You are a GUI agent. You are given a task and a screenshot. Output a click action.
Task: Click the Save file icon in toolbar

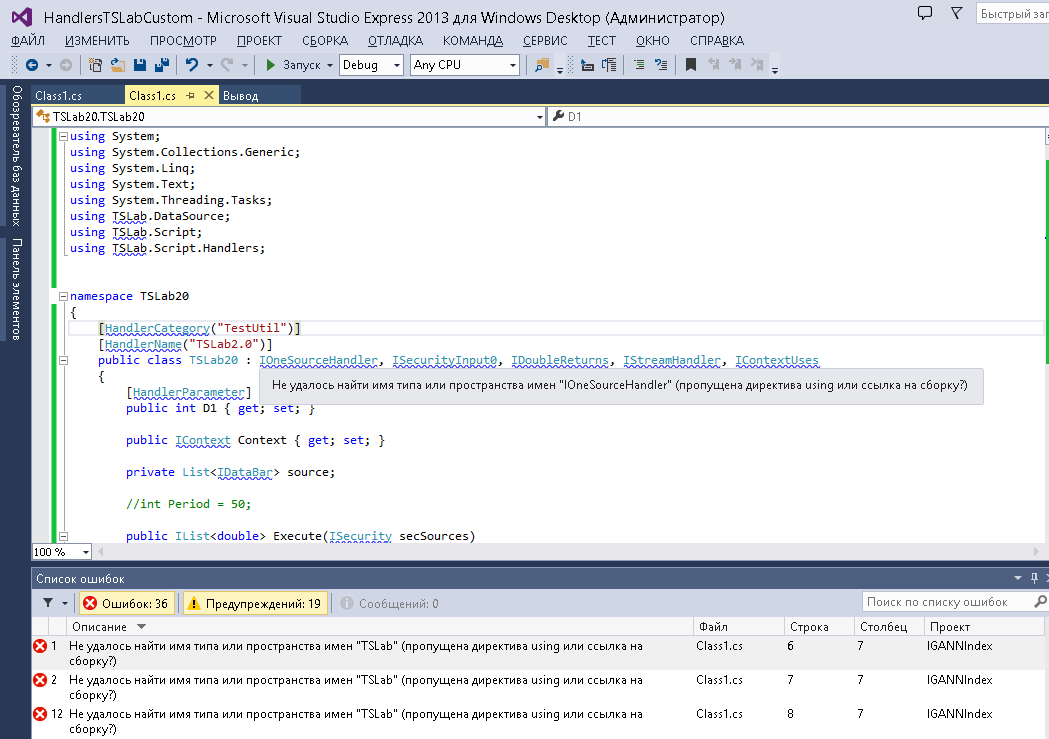click(139, 65)
